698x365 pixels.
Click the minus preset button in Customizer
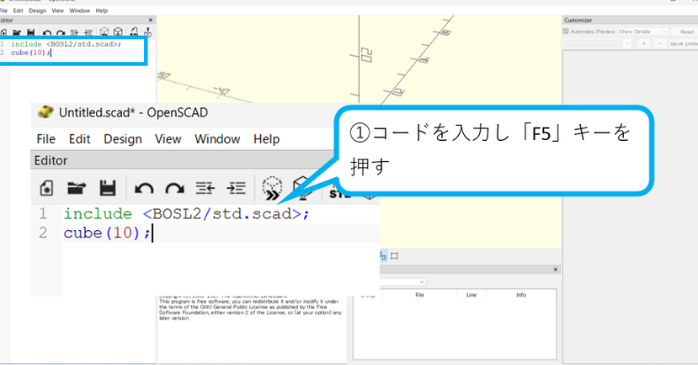[660, 44]
